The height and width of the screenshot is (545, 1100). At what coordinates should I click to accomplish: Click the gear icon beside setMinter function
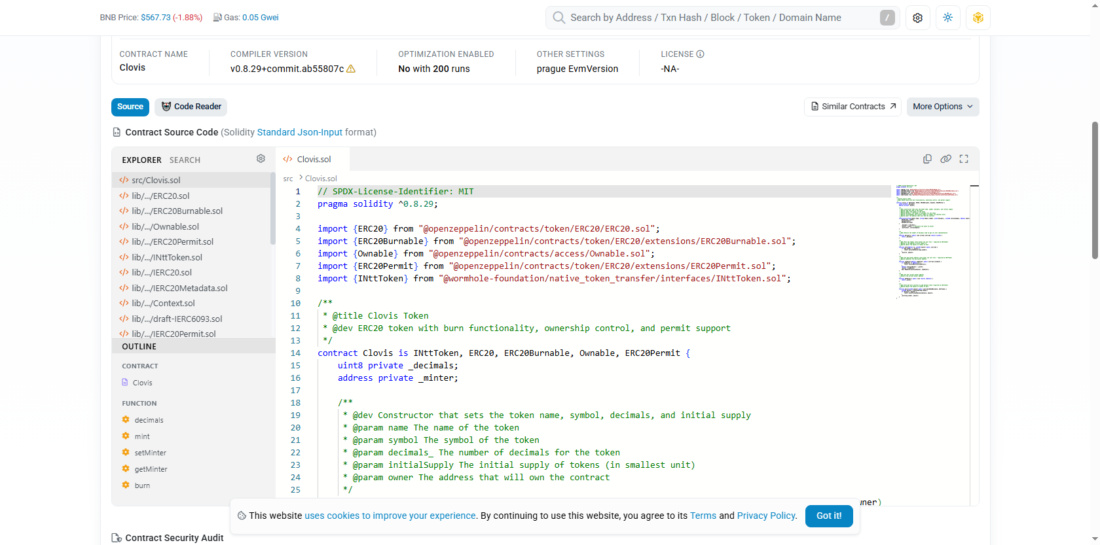[x=126, y=452]
